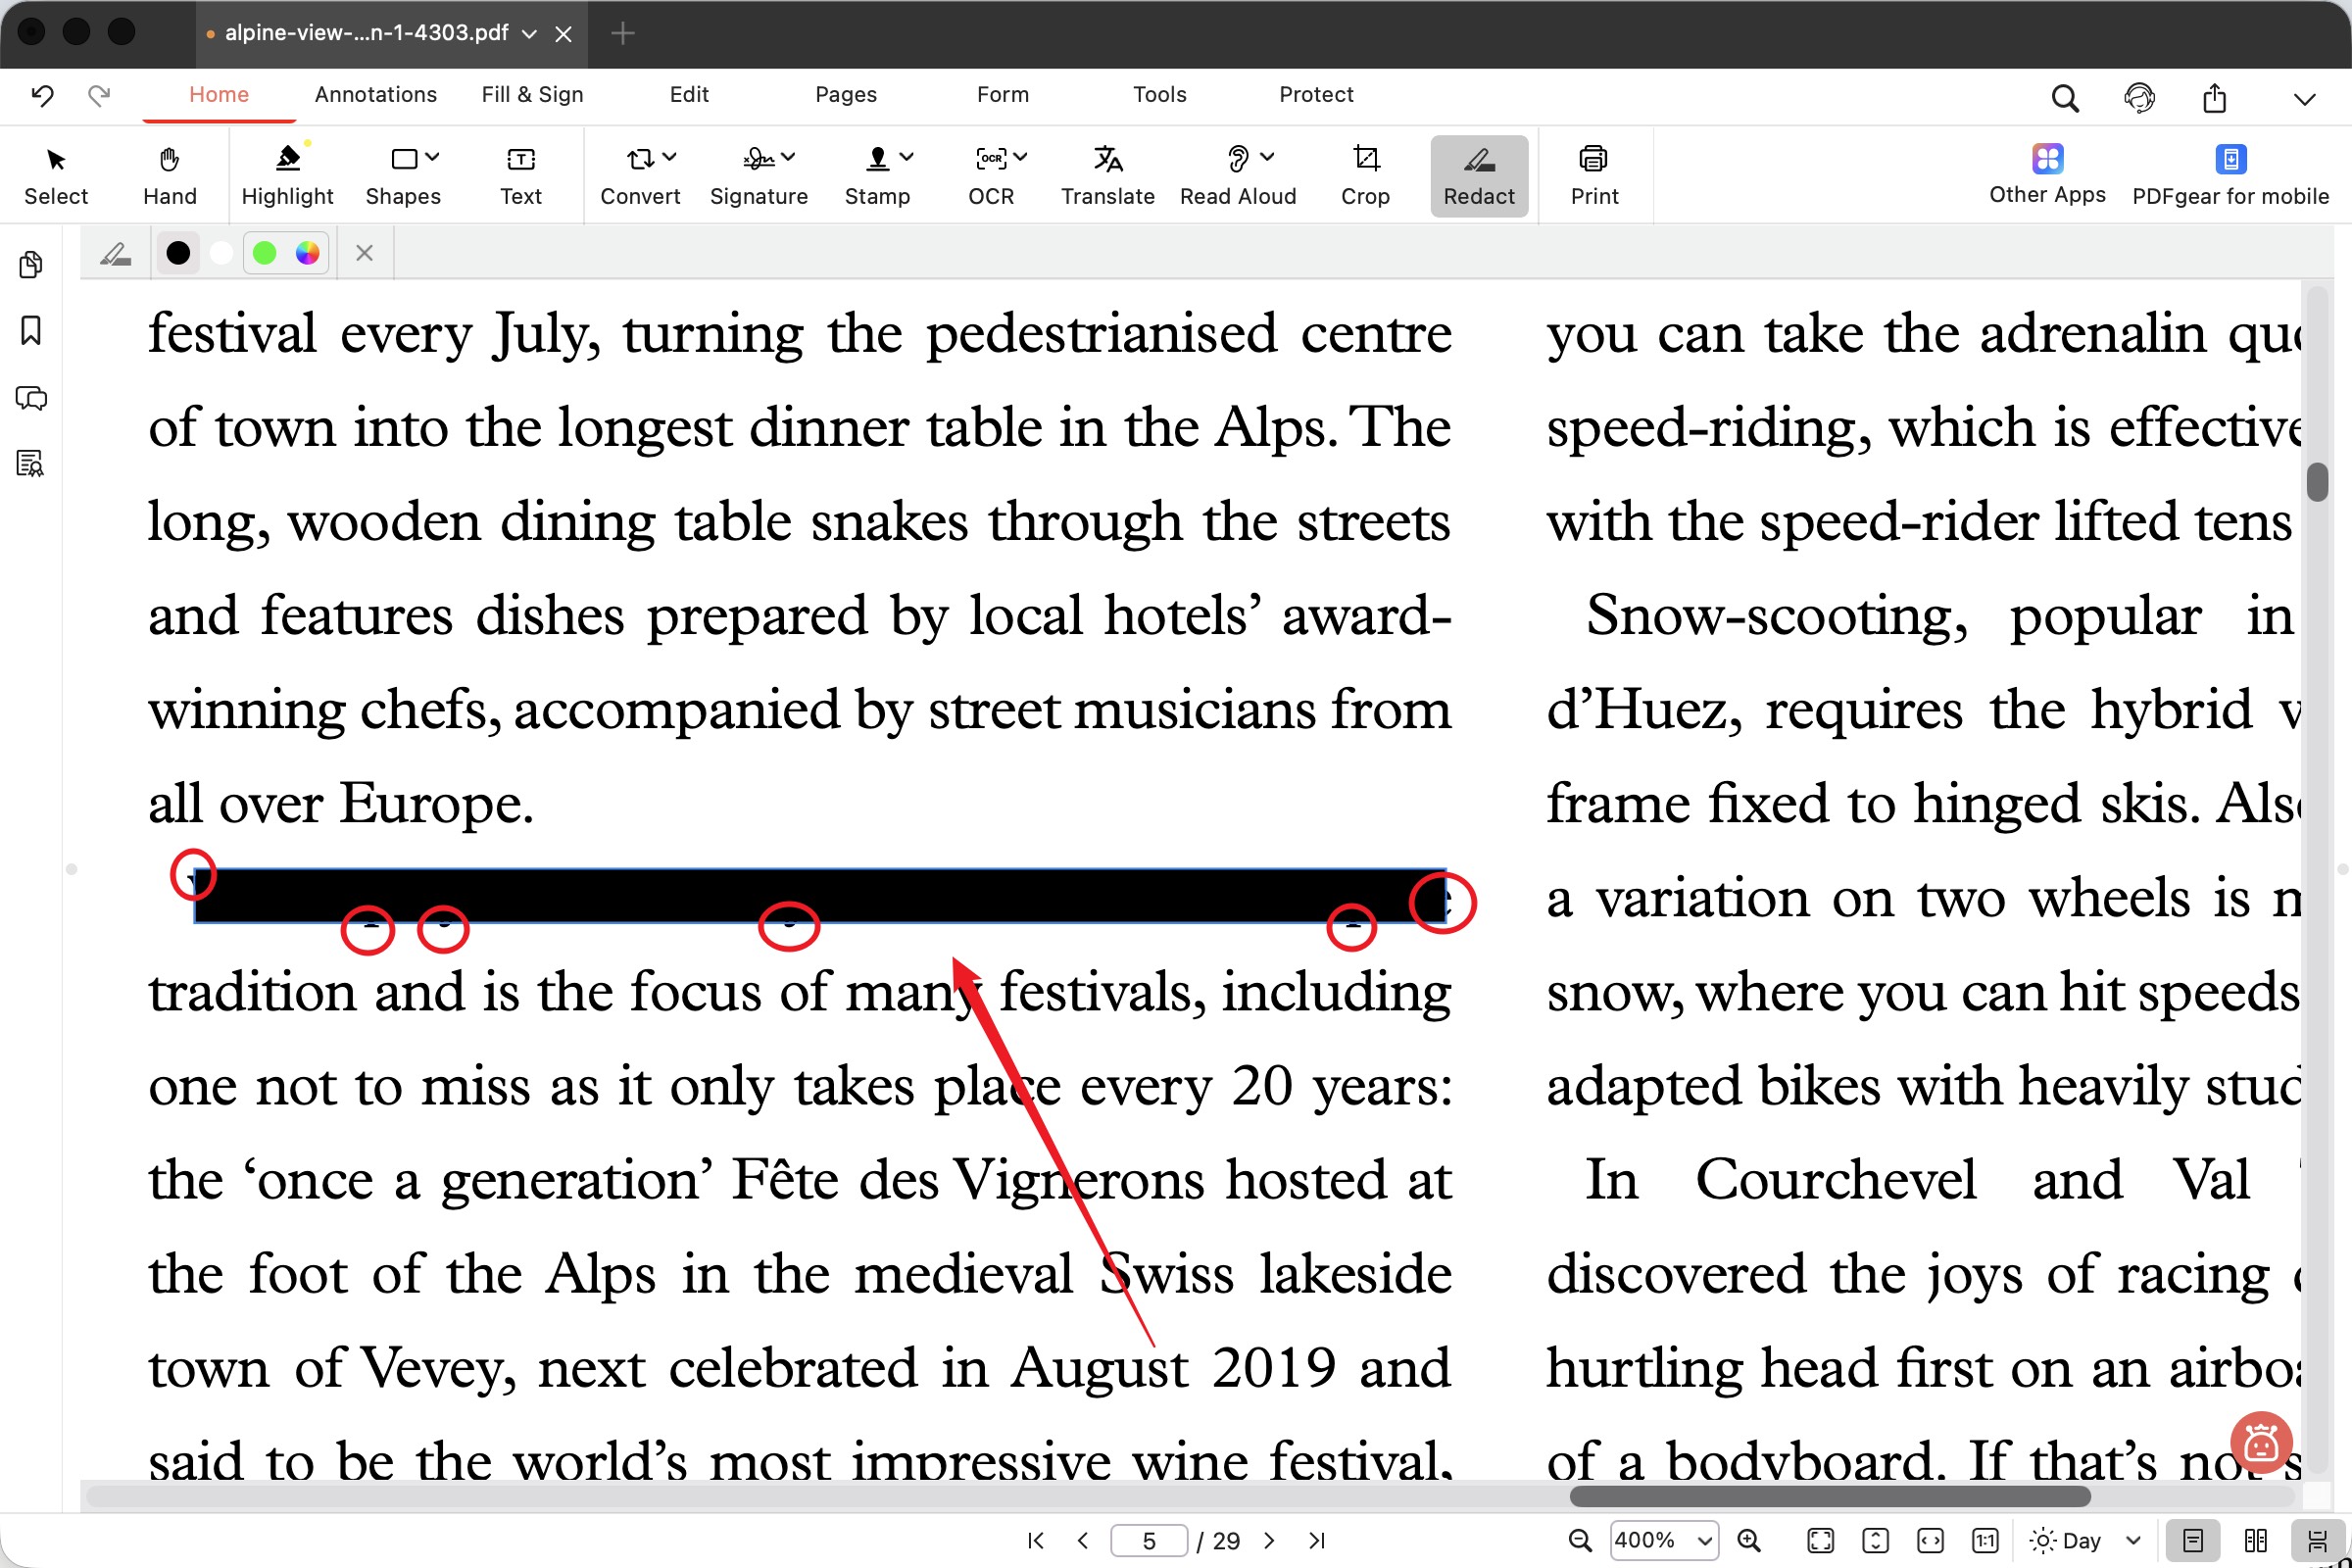Expand the Read Aloud dropdown arrow
2352x1568 pixels.
(1268, 157)
